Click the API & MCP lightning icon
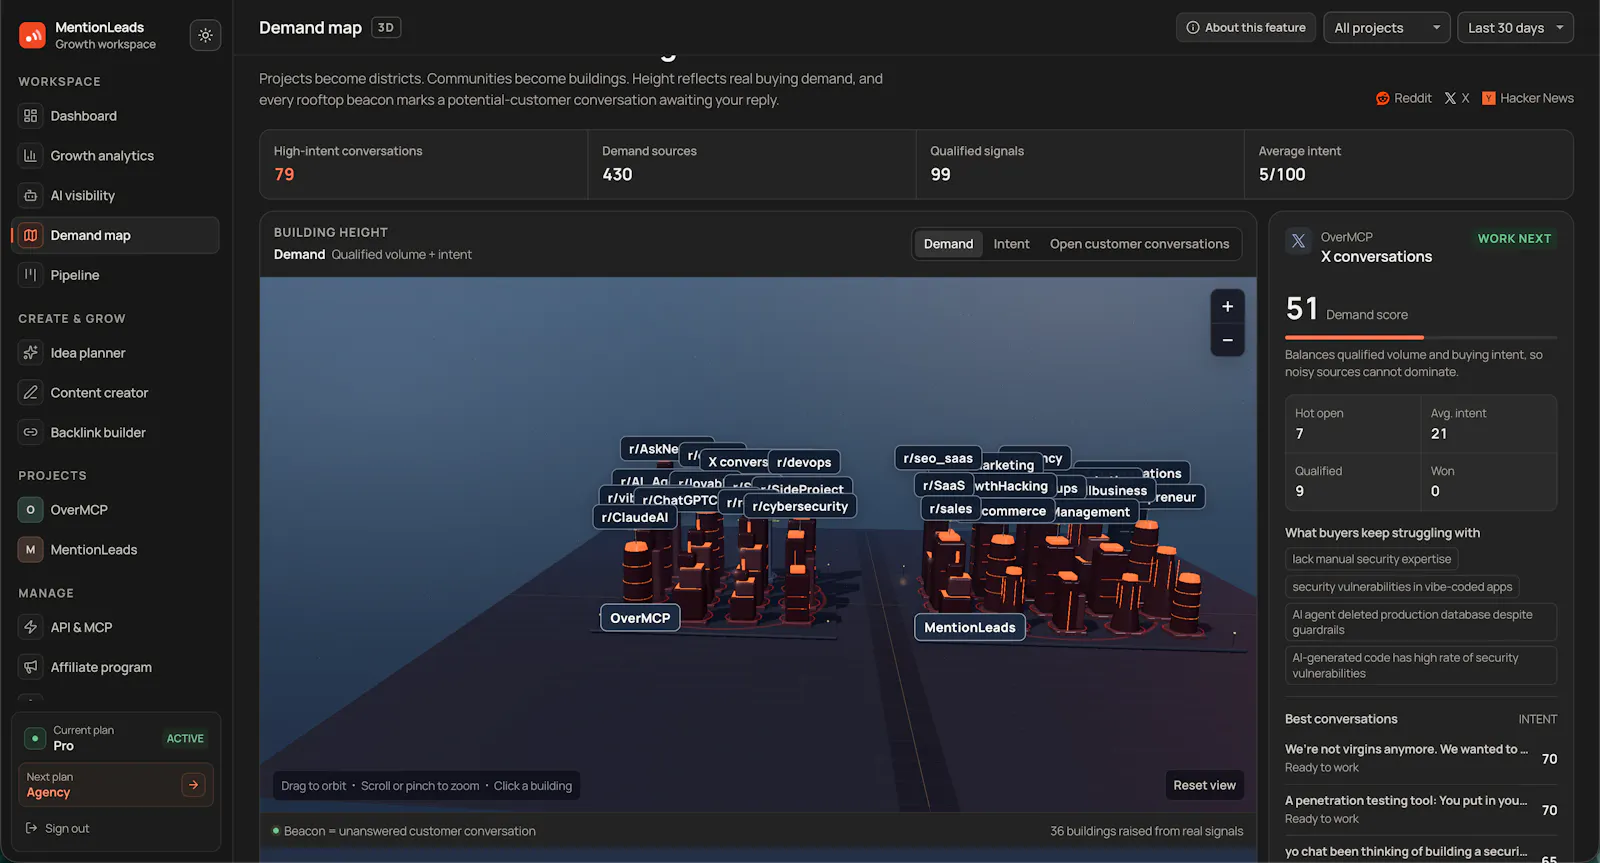Viewport: 1600px width, 863px height. coord(31,627)
